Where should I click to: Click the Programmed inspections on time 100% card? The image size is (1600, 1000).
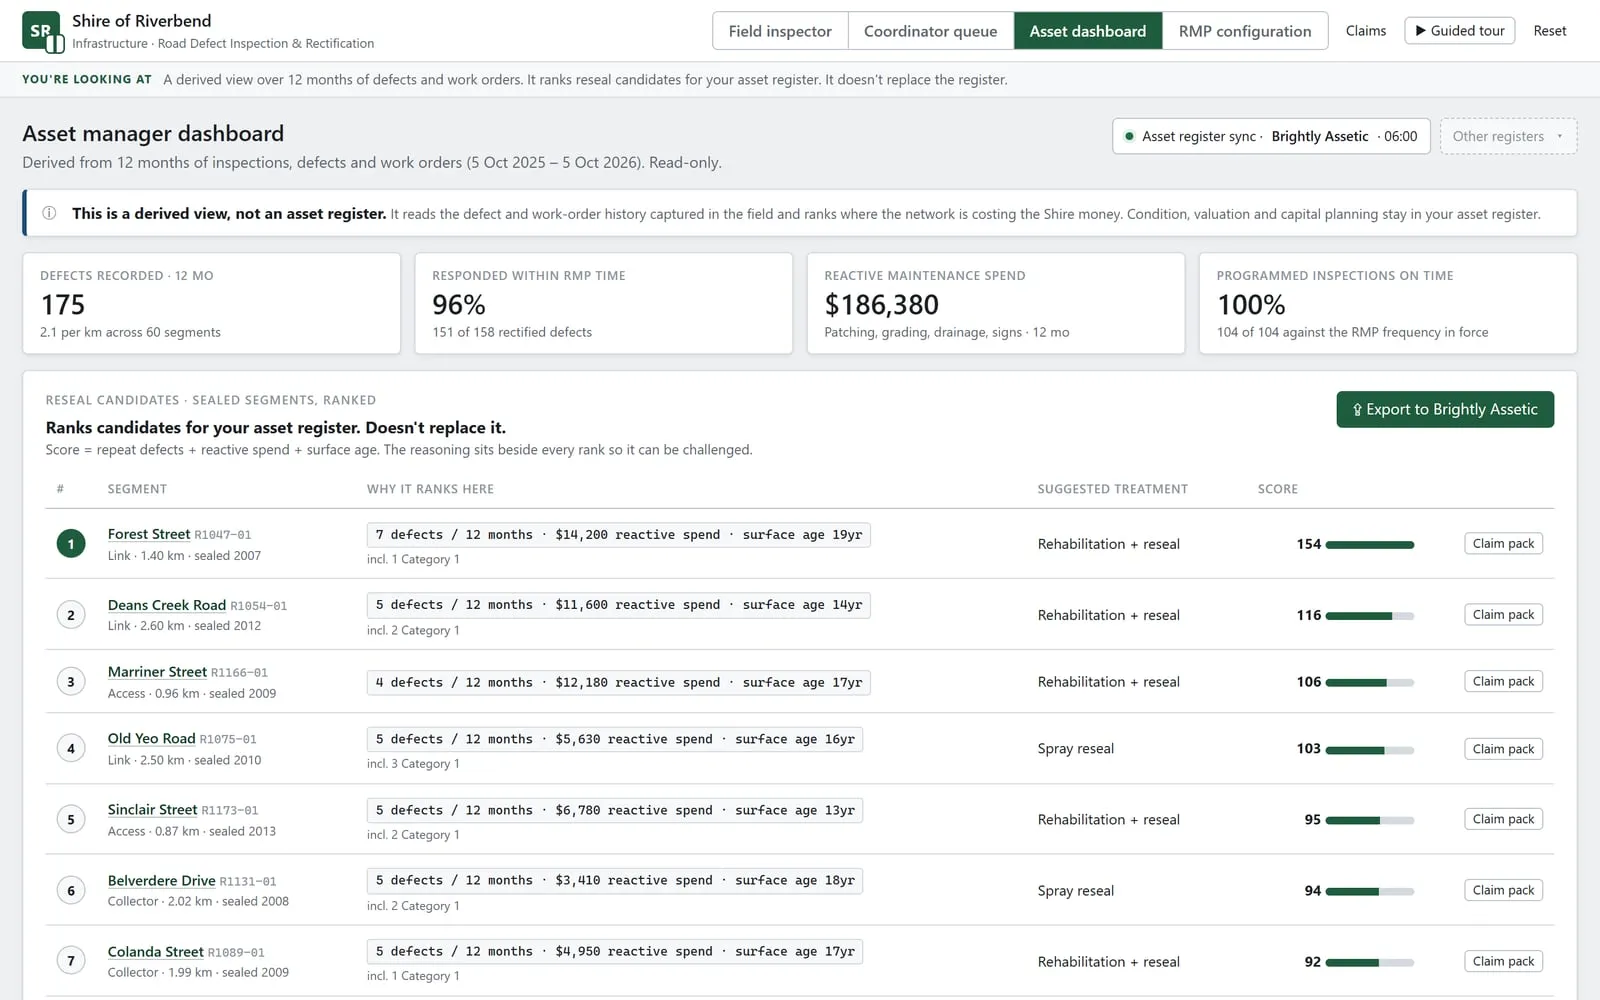[x=1388, y=303]
